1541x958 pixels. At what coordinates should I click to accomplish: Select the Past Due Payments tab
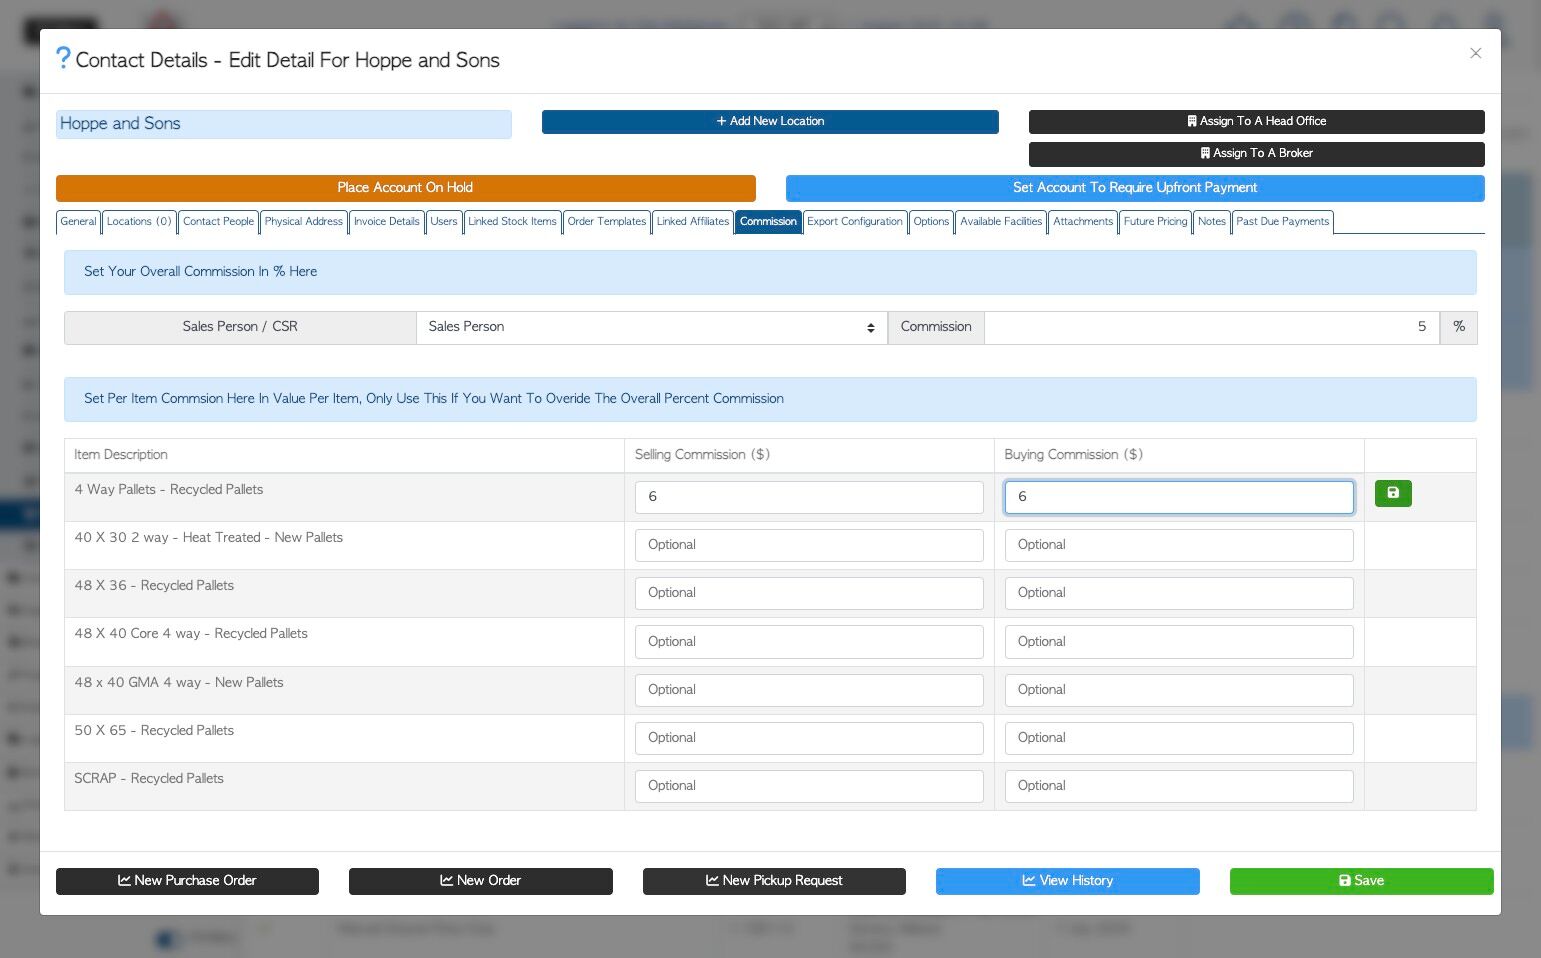[1282, 222]
